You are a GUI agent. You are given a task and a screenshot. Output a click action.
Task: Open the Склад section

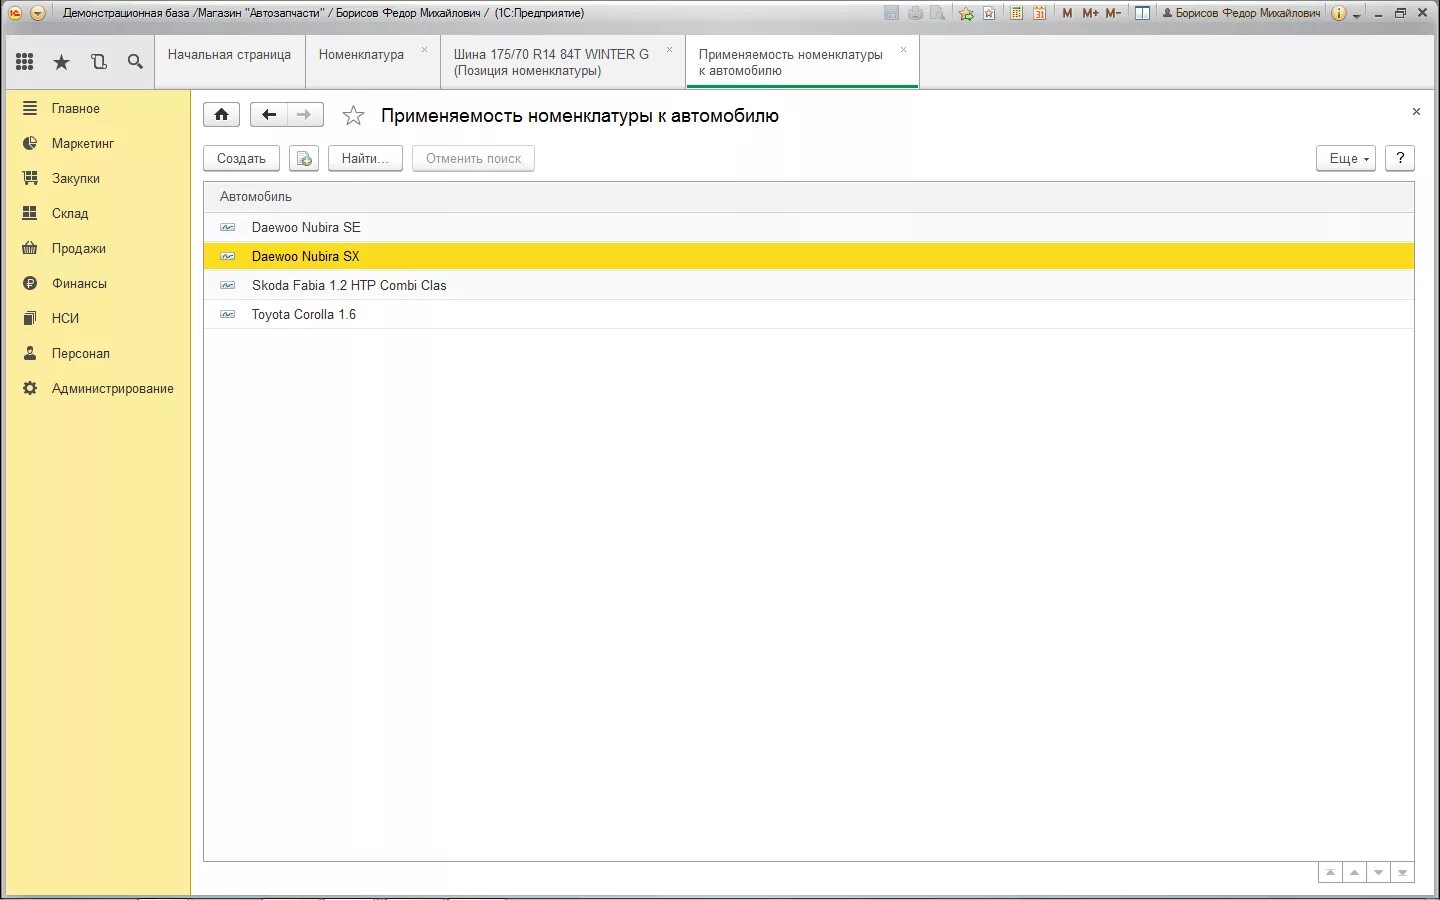[x=97, y=213]
